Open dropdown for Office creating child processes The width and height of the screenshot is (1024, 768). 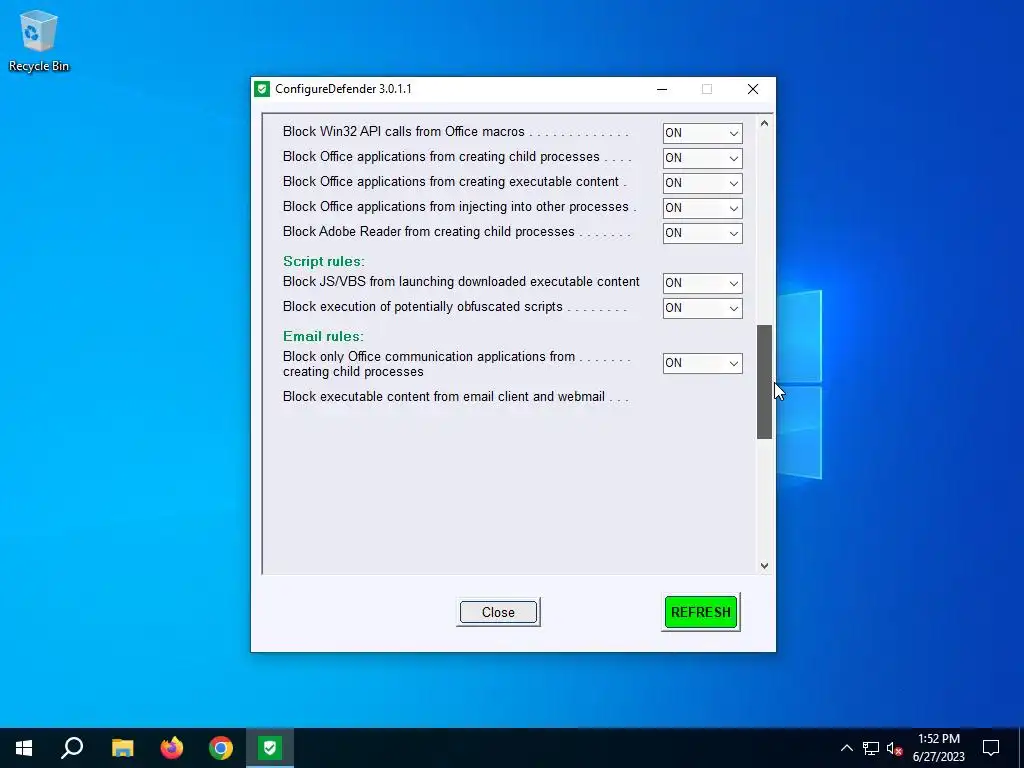point(703,158)
